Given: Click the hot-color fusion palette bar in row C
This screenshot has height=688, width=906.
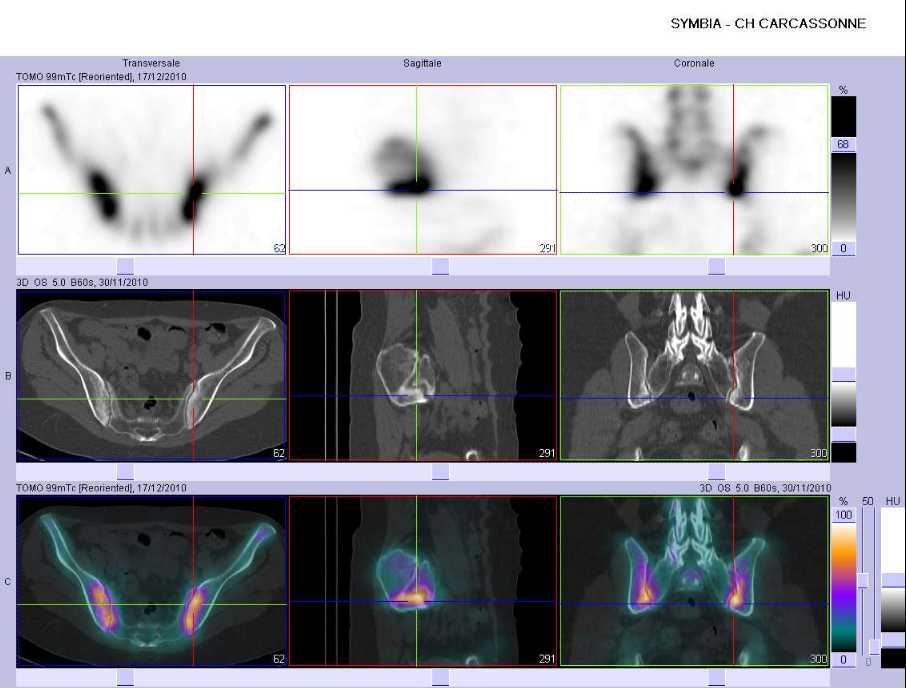Looking at the screenshot, I should pos(844,587).
